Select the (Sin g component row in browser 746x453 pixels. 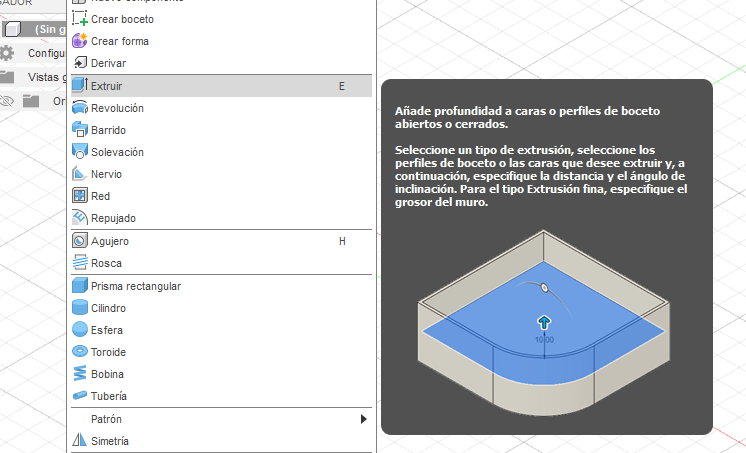[x=34, y=29]
